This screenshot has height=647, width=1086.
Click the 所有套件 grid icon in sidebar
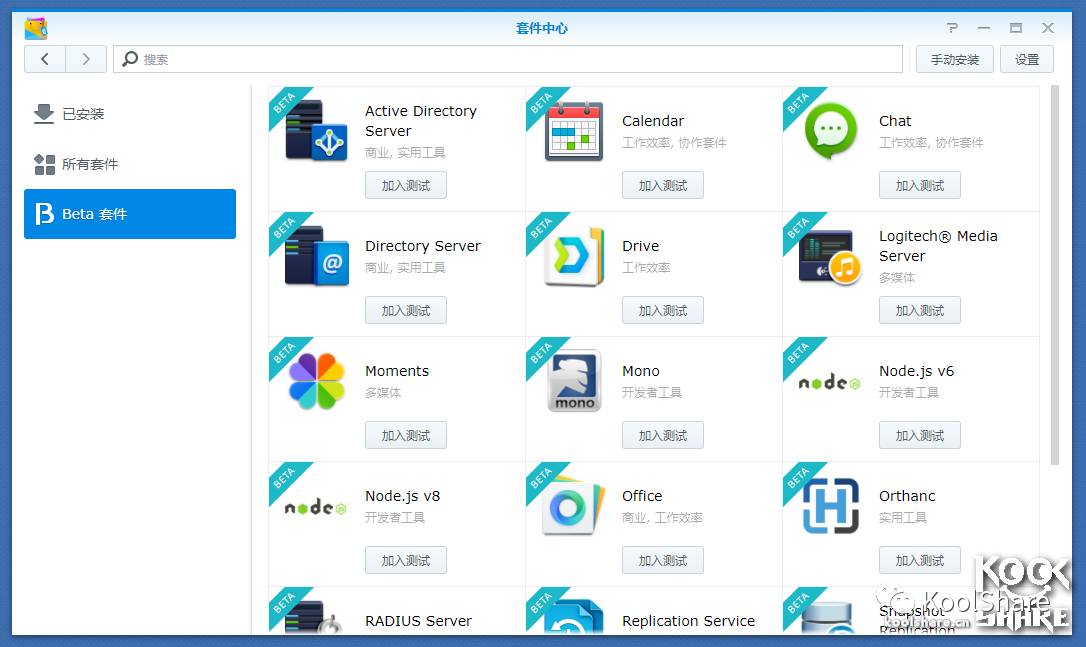tap(44, 164)
